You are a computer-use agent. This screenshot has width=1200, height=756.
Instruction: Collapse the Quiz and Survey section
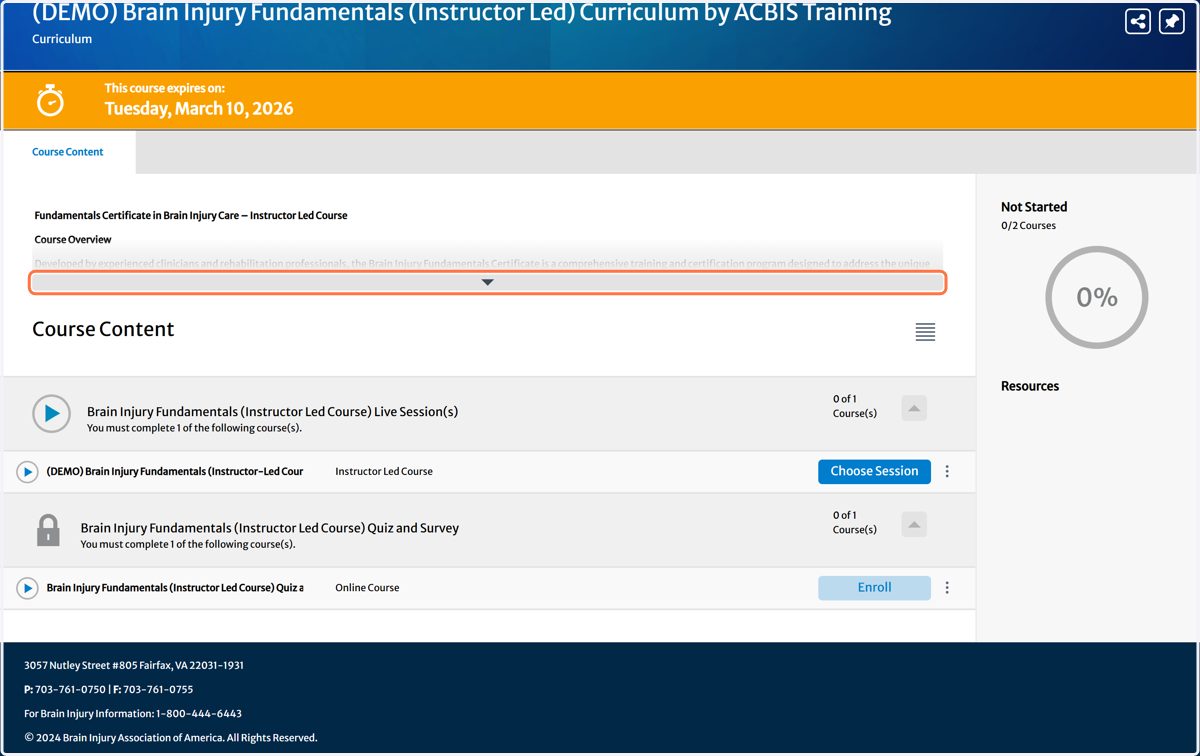pyautogui.click(x=914, y=525)
